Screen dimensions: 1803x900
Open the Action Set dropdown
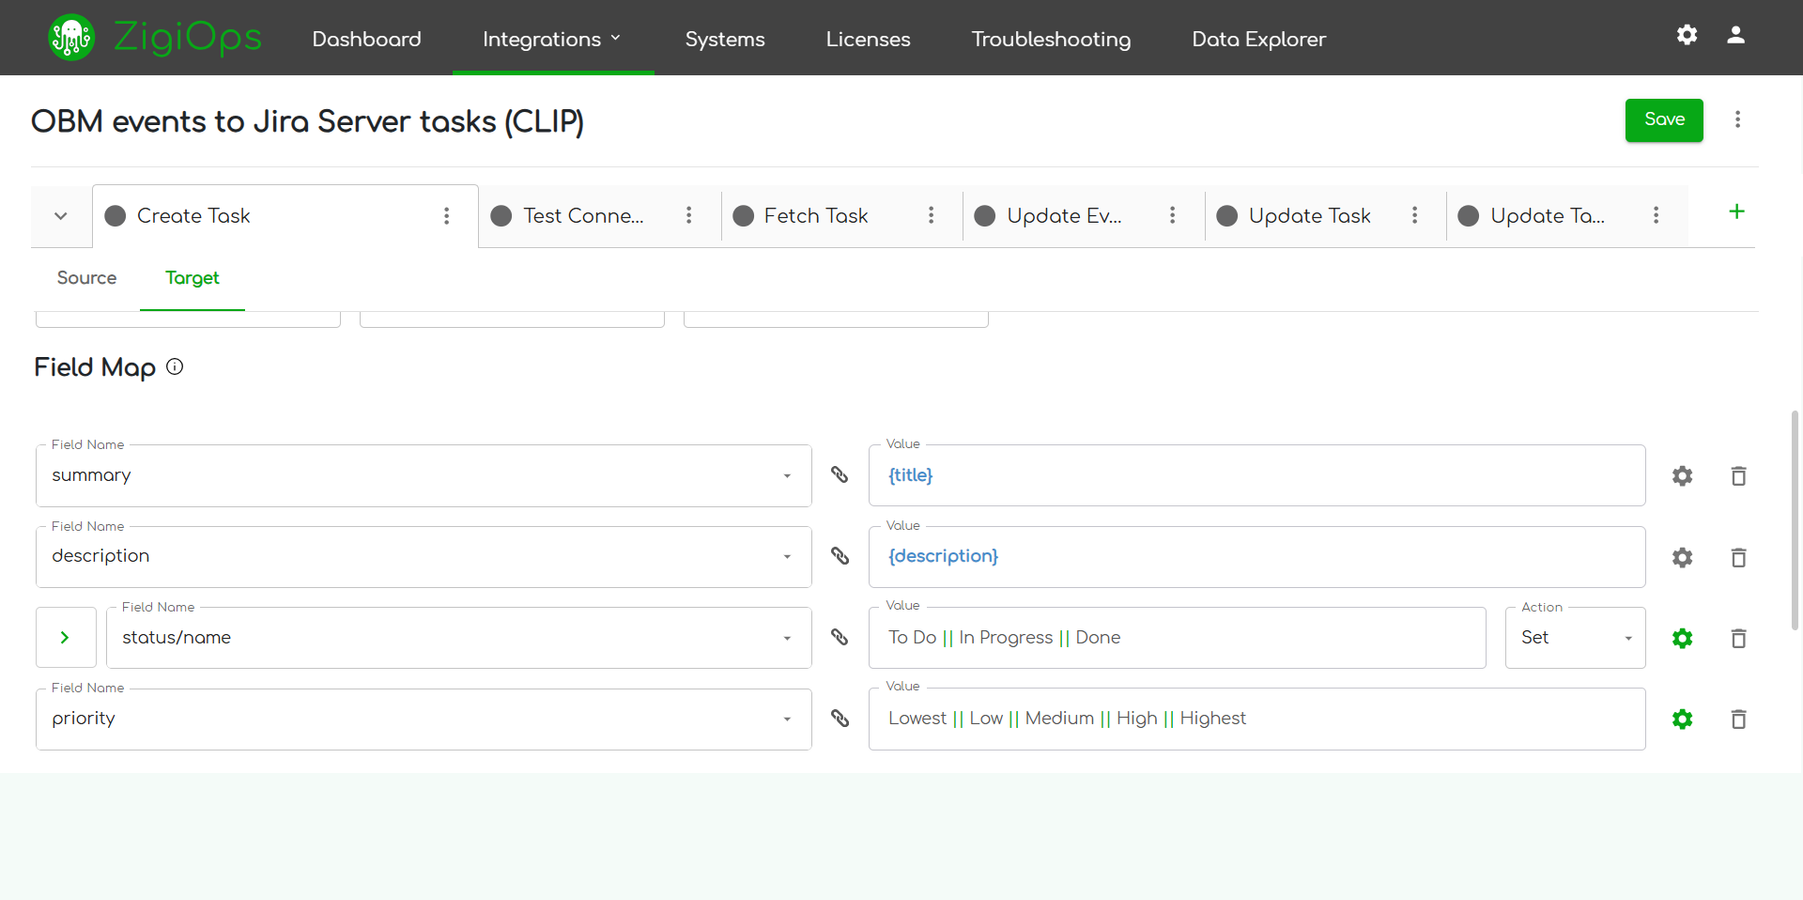1575,638
